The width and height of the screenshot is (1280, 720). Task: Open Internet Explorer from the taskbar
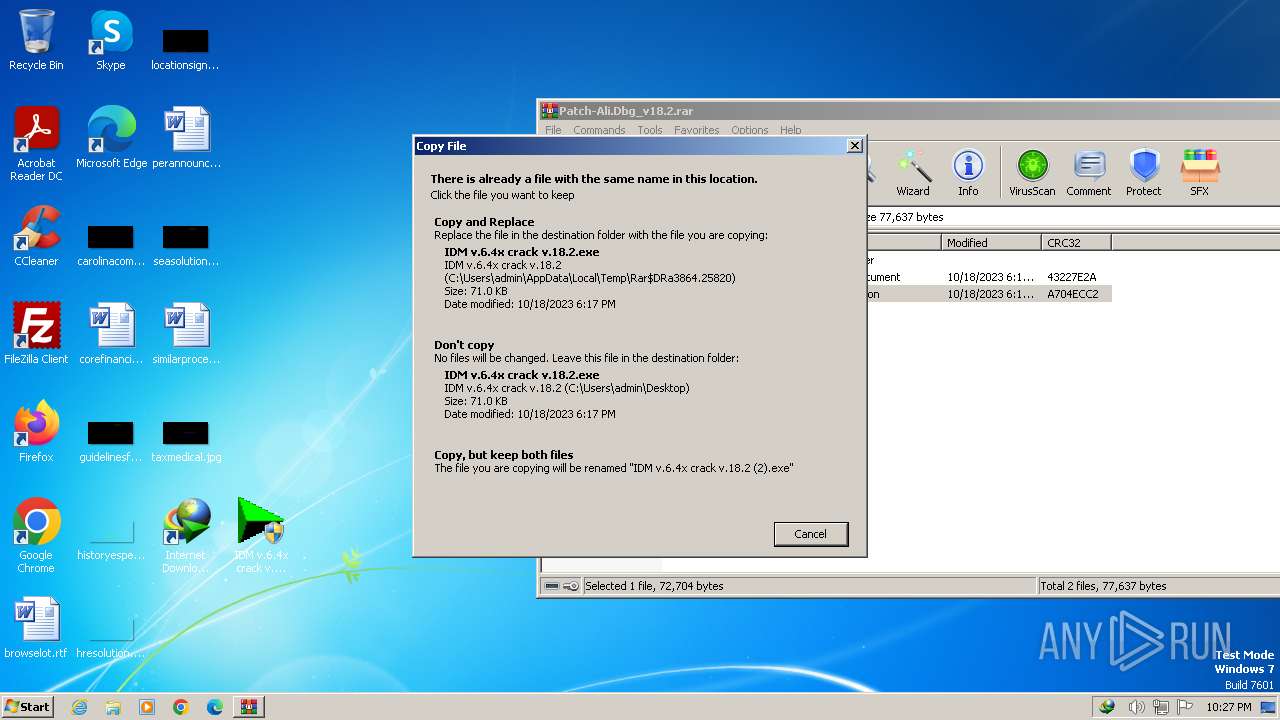pyautogui.click(x=79, y=707)
